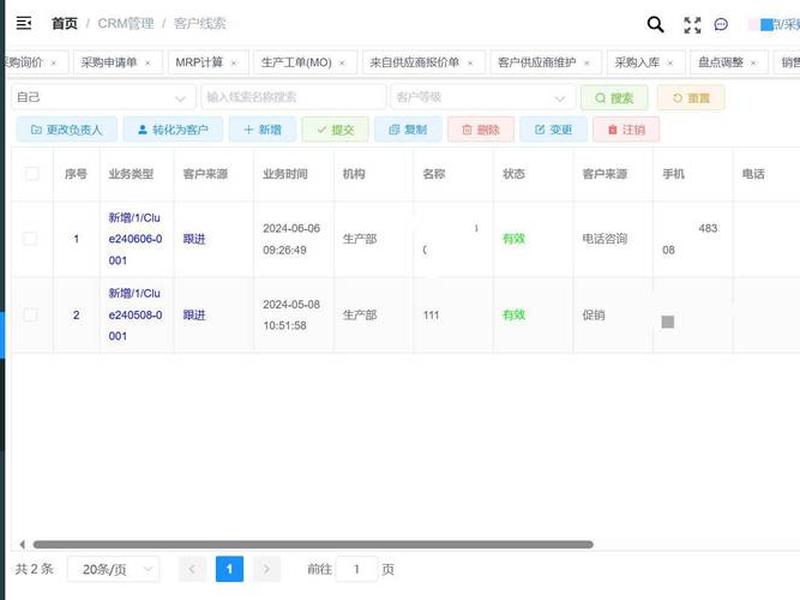The height and width of the screenshot is (600, 800).
Task: Click the 重置 reset button
Action: pos(691,98)
